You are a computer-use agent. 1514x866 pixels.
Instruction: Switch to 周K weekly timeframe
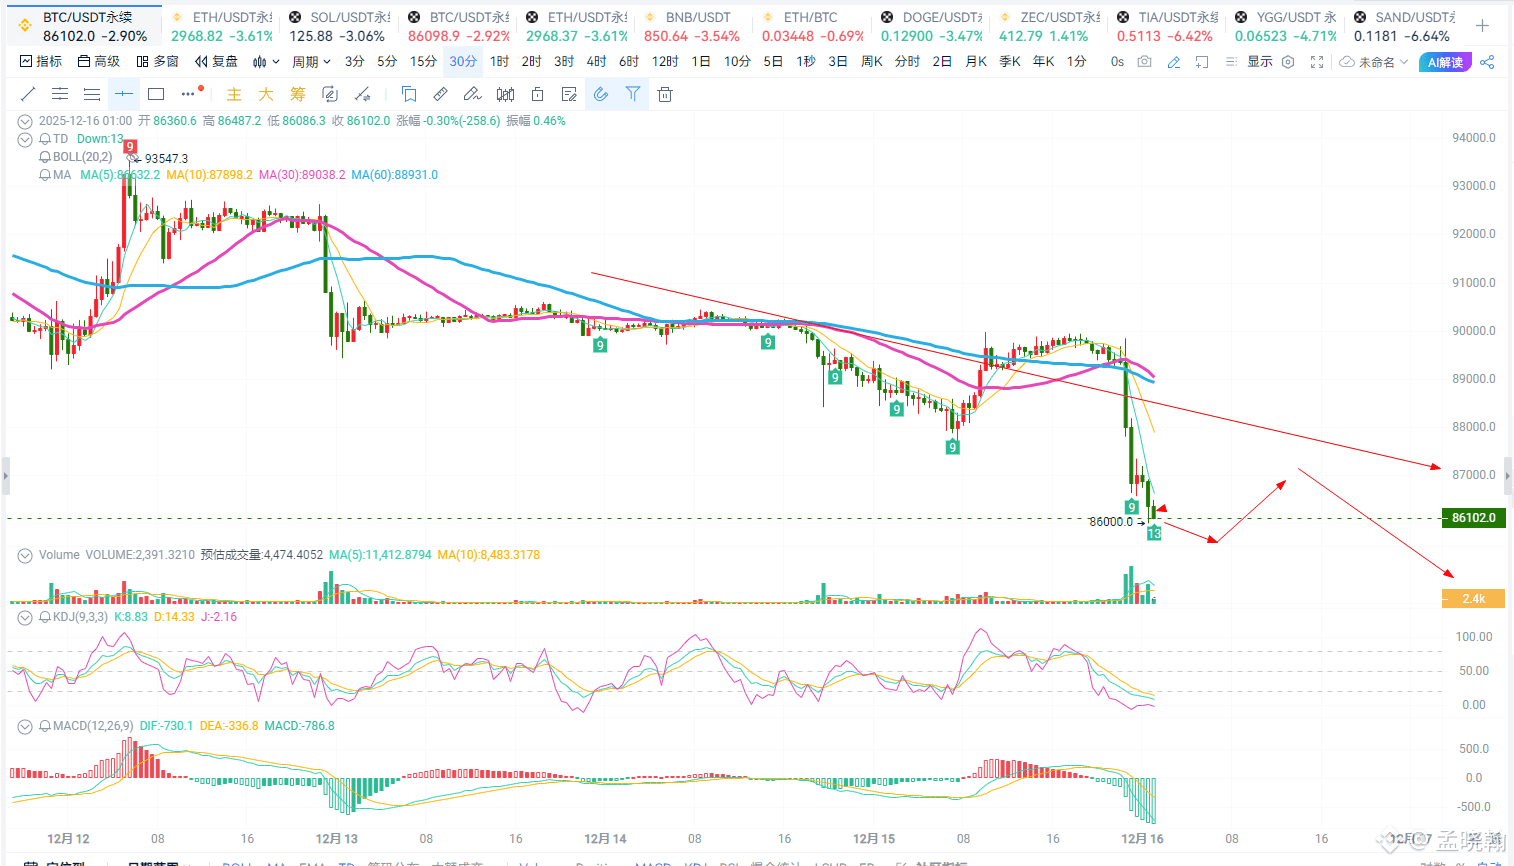pos(872,62)
